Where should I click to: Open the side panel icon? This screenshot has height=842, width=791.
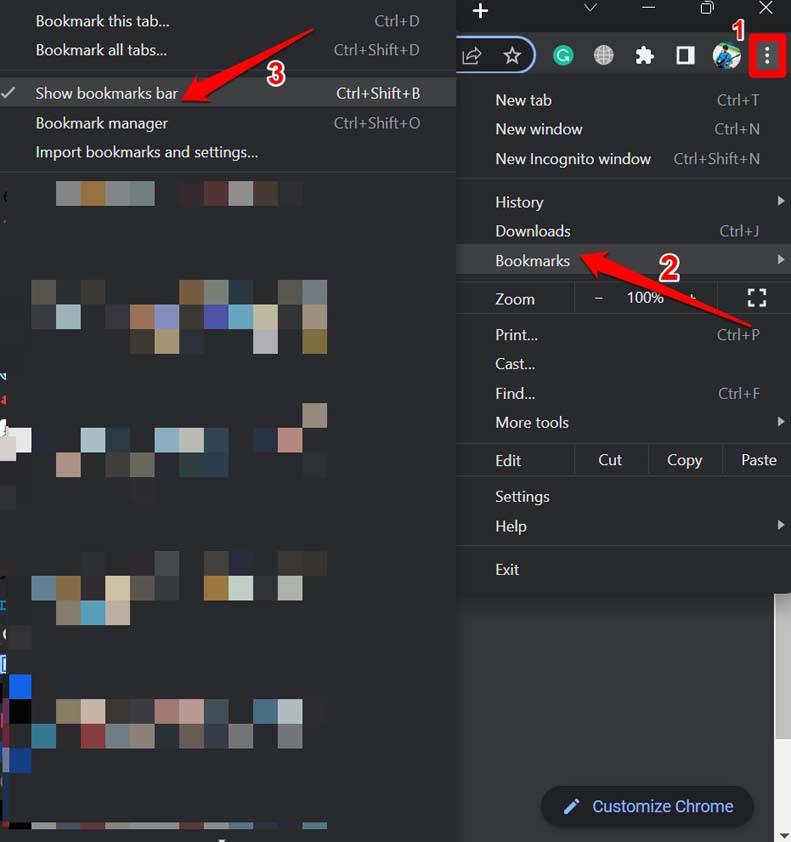point(685,56)
